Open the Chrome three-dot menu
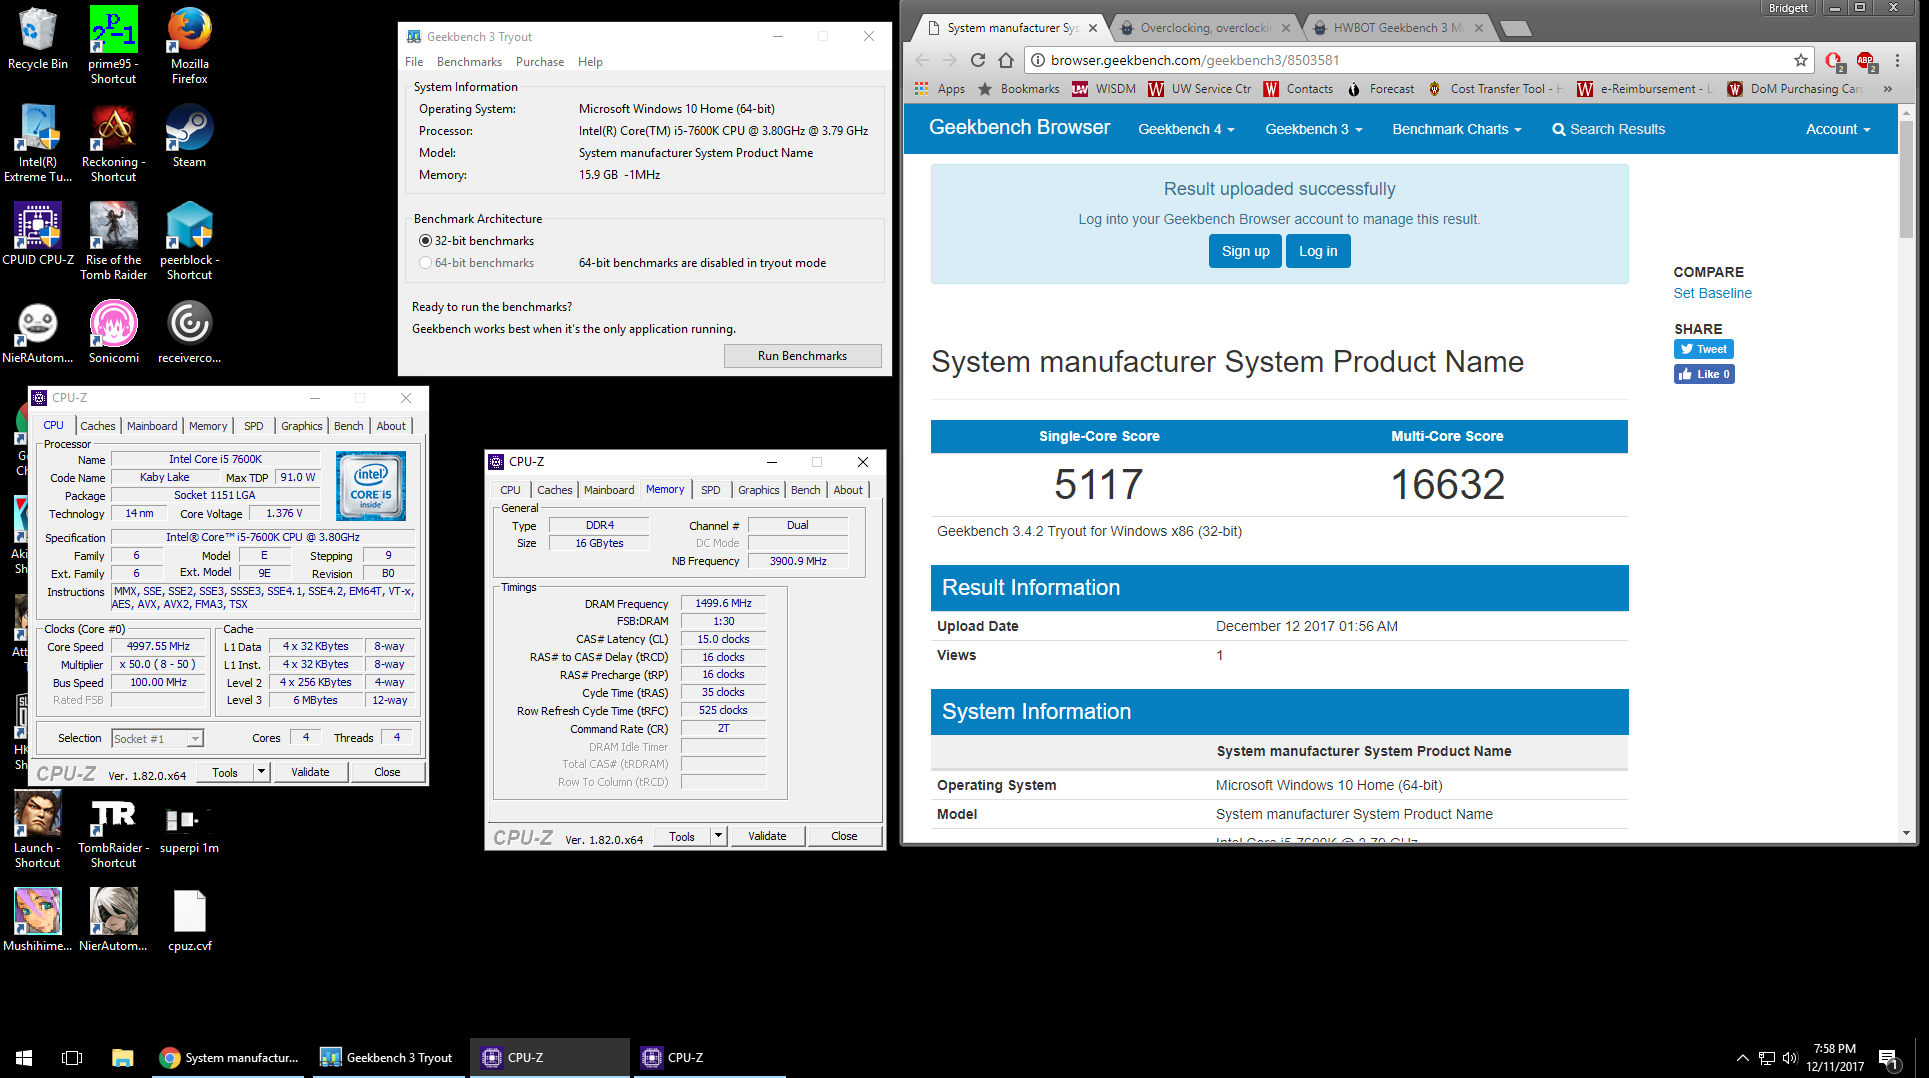This screenshot has width=1929, height=1078. point(1897,61)
